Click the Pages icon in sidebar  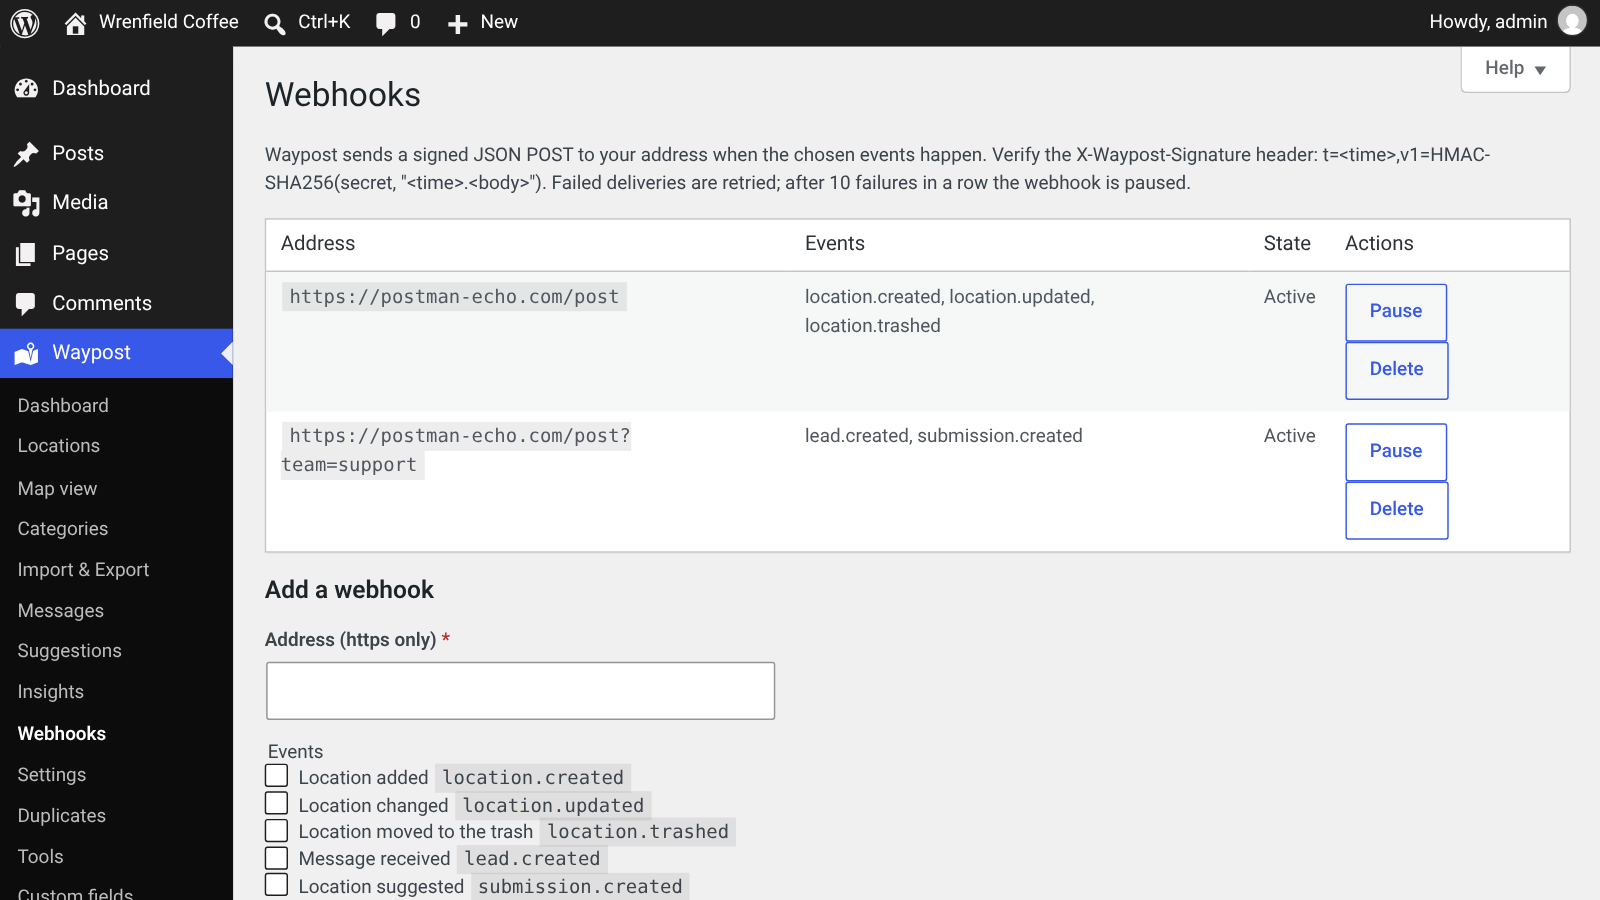(26, 254)
